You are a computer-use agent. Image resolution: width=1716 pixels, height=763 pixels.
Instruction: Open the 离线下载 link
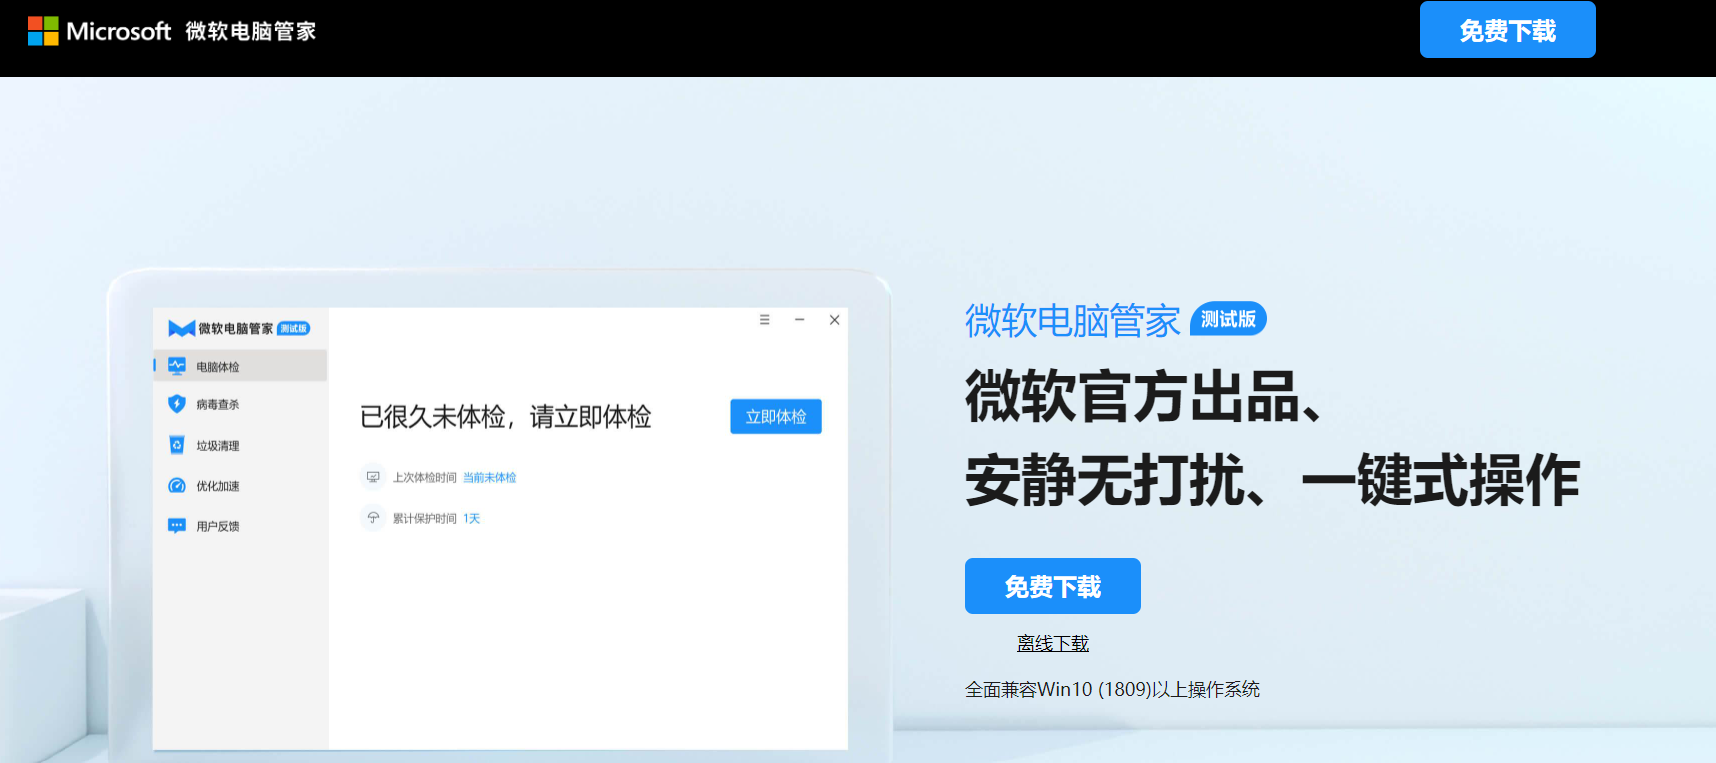click(x=1053, y=644)
